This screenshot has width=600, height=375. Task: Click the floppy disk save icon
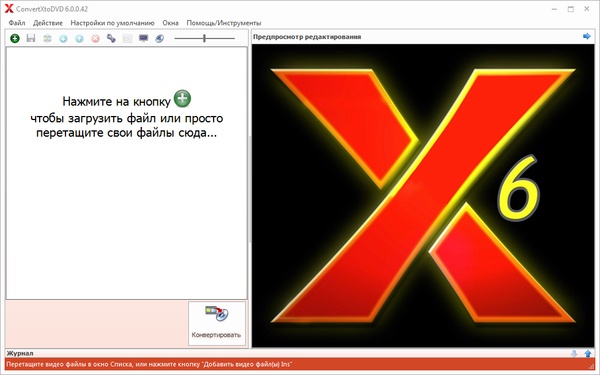pyautogui.click(x=31, y=38)
